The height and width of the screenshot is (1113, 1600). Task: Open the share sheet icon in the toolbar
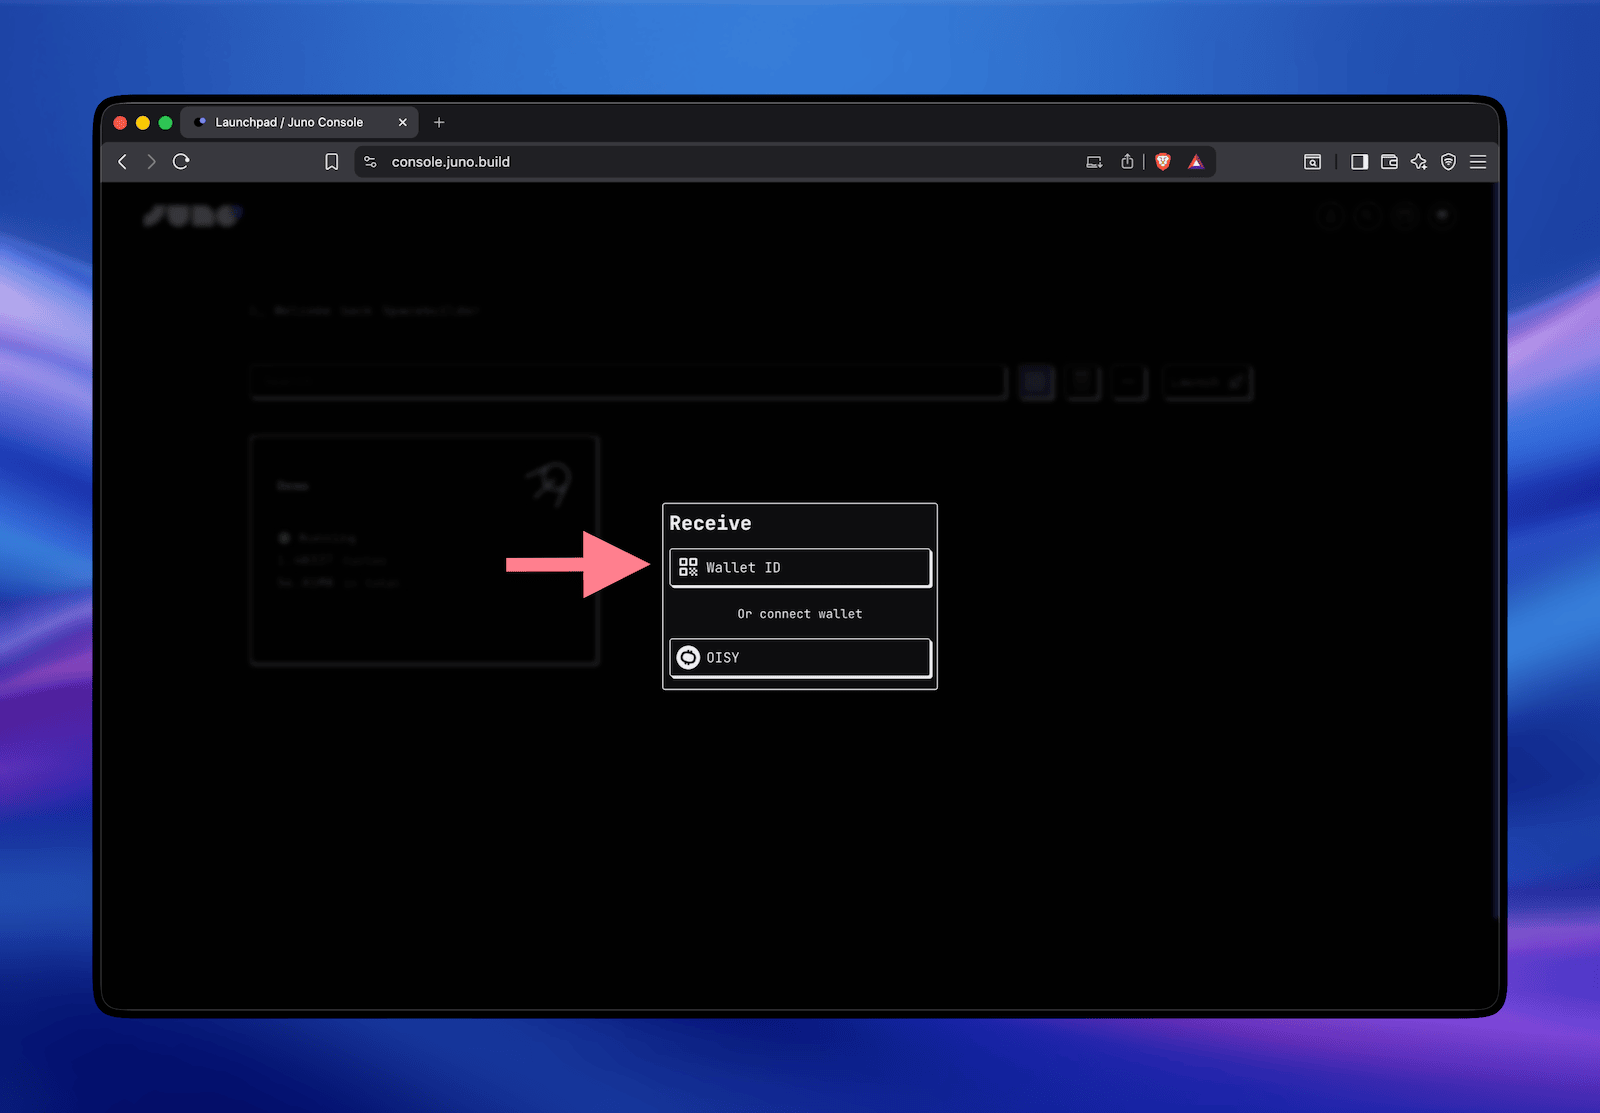(1127, 161)
